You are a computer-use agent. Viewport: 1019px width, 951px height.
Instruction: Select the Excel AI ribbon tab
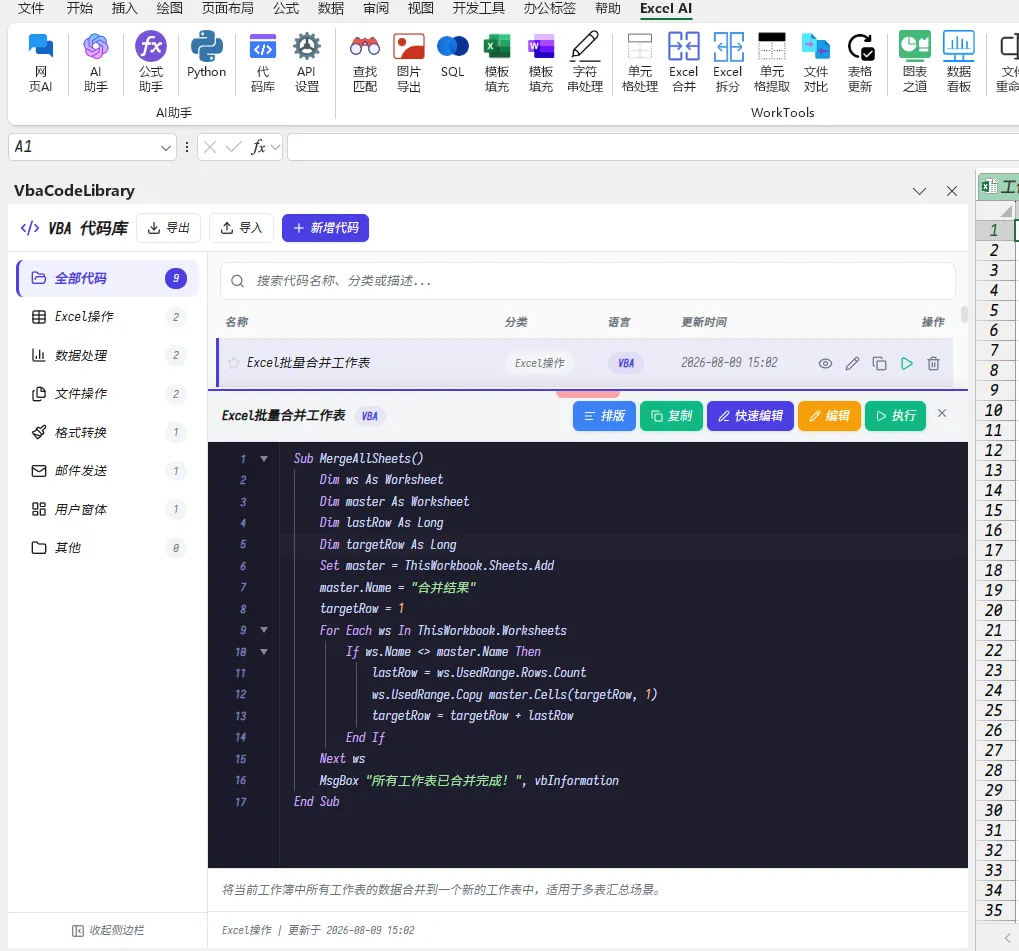coord(666,8)
